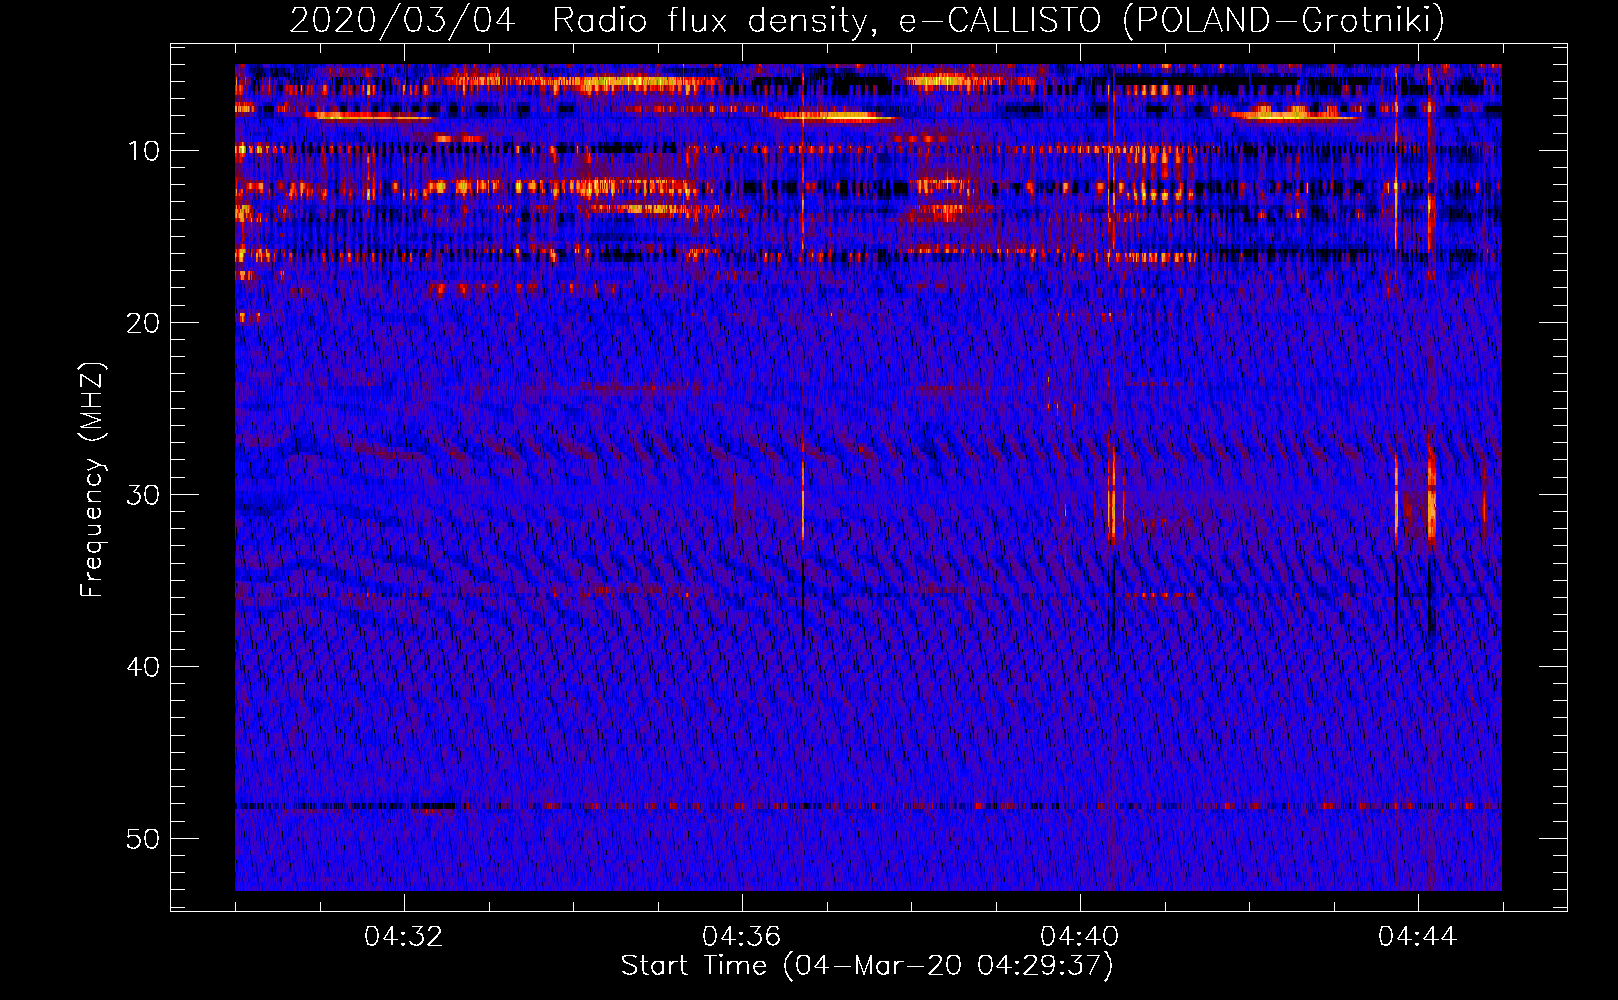Click the 20 MHz frequency tick label
This screenshot has width=1618, height=1000.
pos(144,323)
